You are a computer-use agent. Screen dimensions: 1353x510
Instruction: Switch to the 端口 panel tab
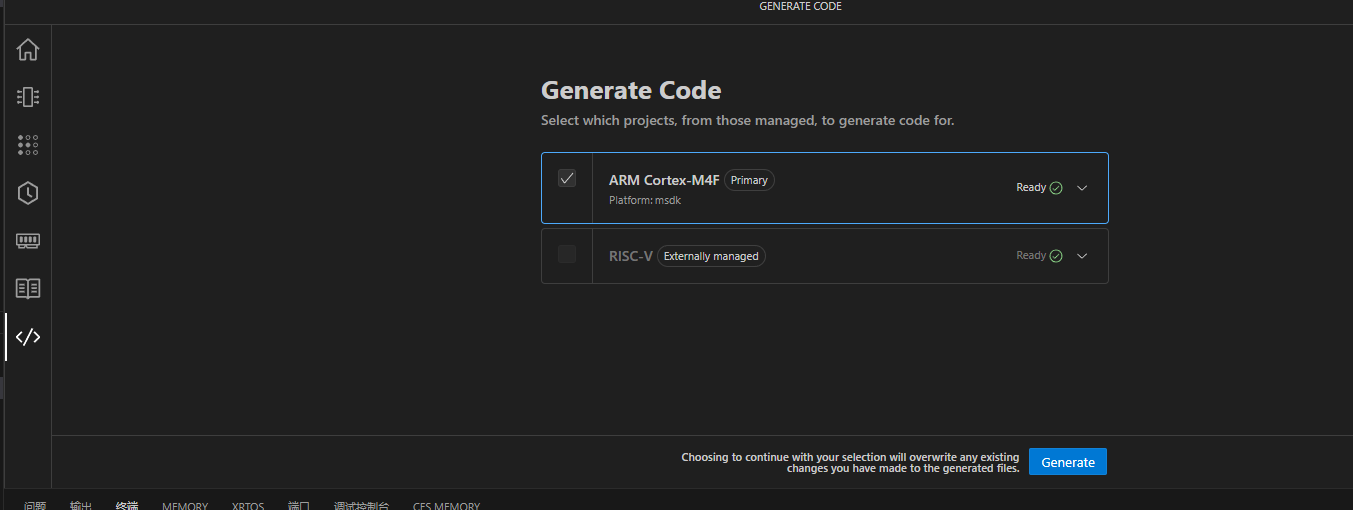[x=299, y=506]
